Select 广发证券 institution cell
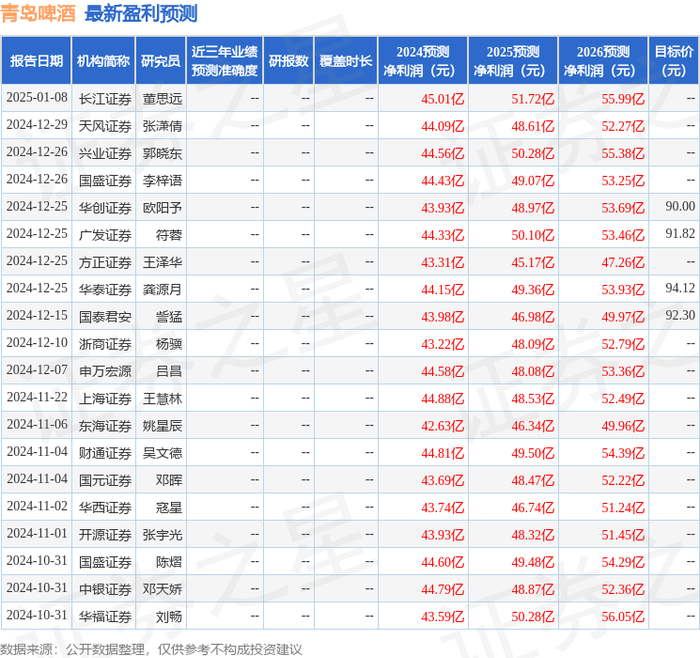The height and width of the screenshot is (658, 700). point(105,235)
